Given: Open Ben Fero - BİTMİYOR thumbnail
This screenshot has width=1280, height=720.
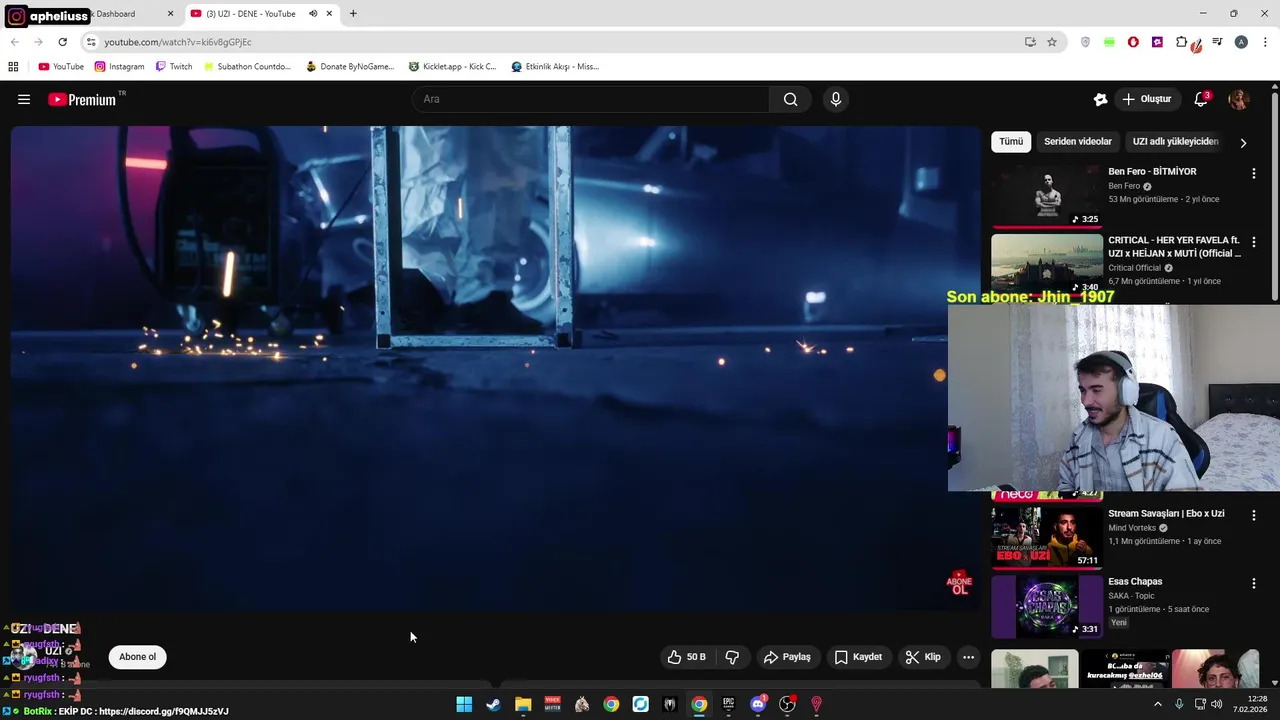Looking at the screenshot, I should (x=1047, y=196).
